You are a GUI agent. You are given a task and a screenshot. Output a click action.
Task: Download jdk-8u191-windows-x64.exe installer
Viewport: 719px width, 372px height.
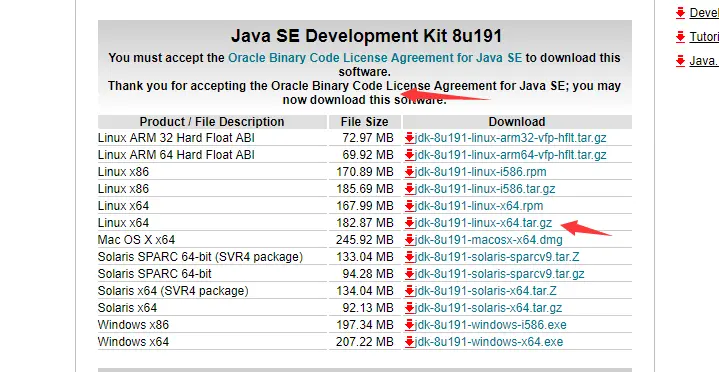coord(489,342)
